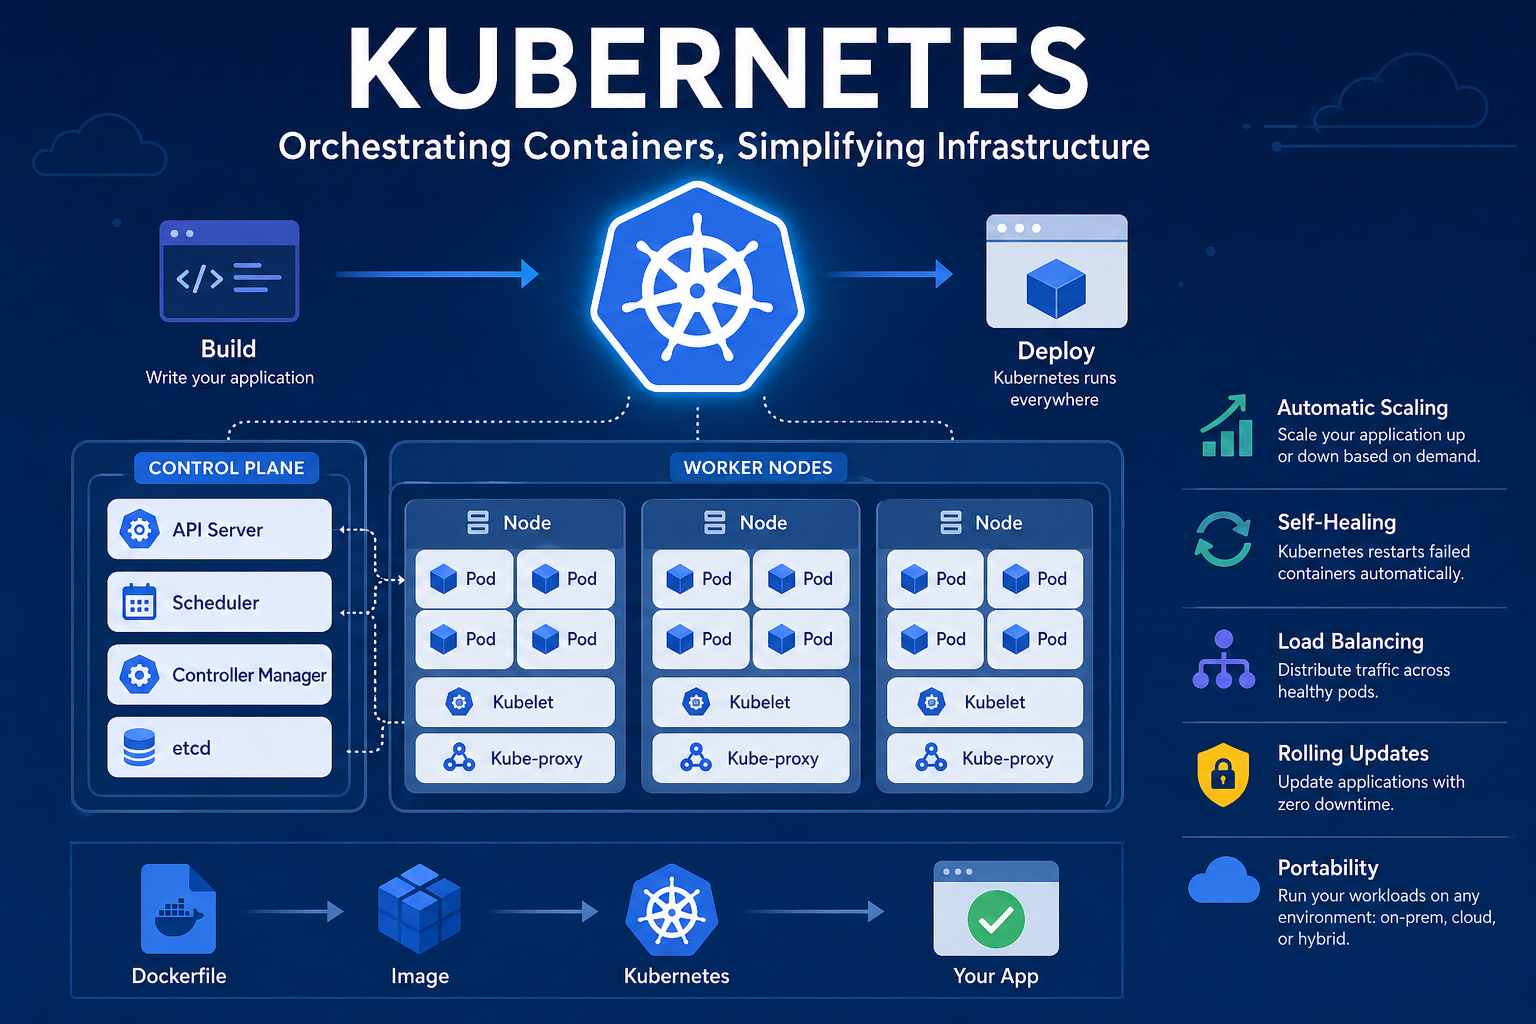Select the Portability cloud icon

tap(1223, 881)
